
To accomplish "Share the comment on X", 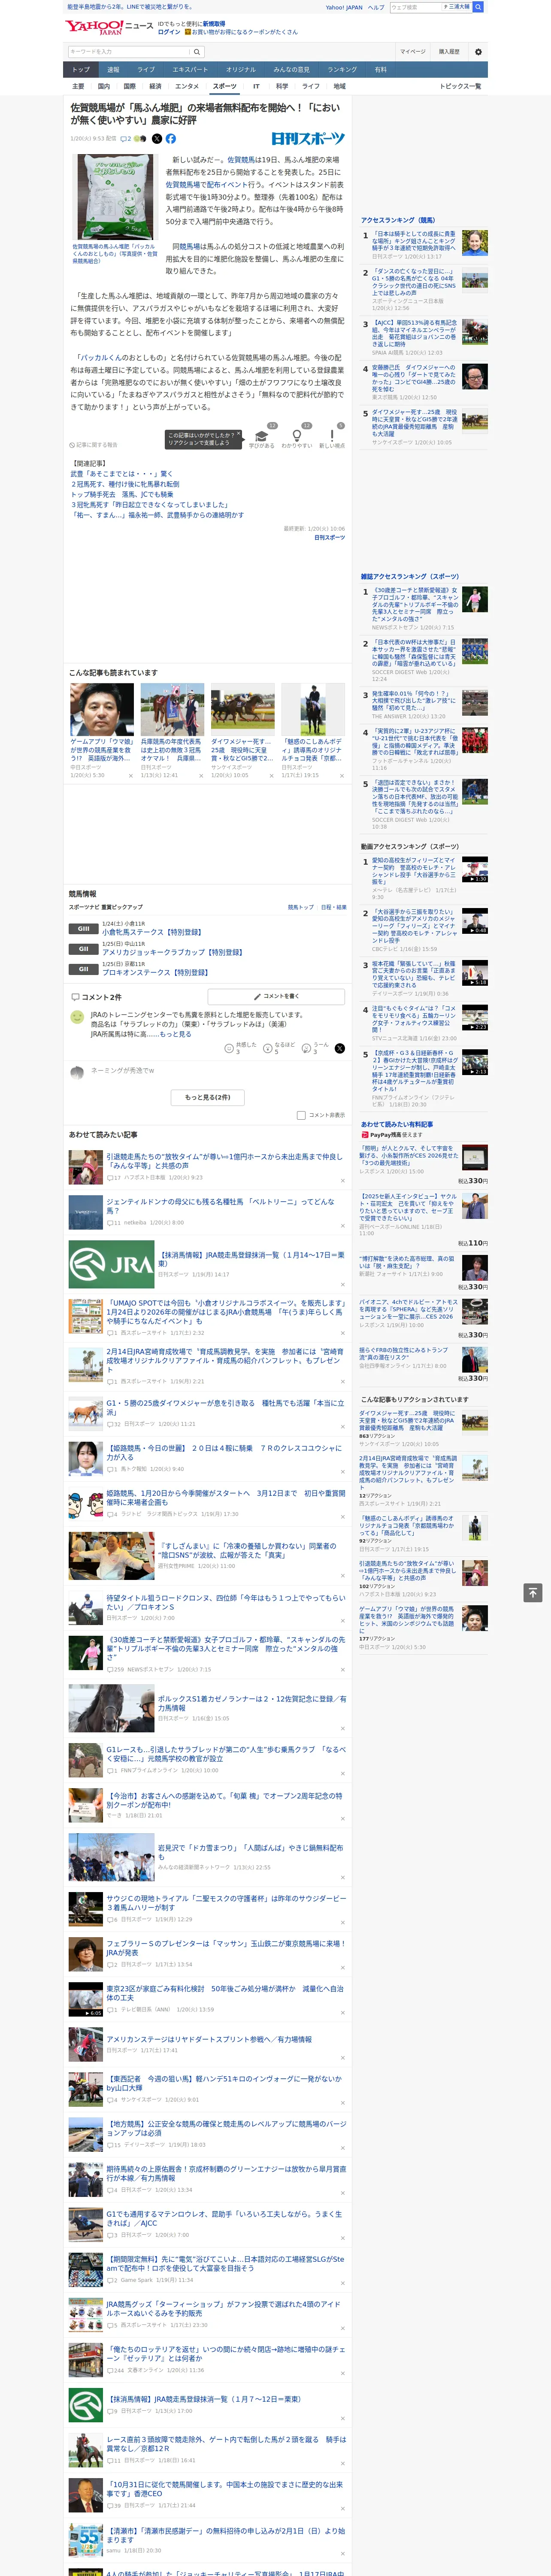I will 339,1048.
